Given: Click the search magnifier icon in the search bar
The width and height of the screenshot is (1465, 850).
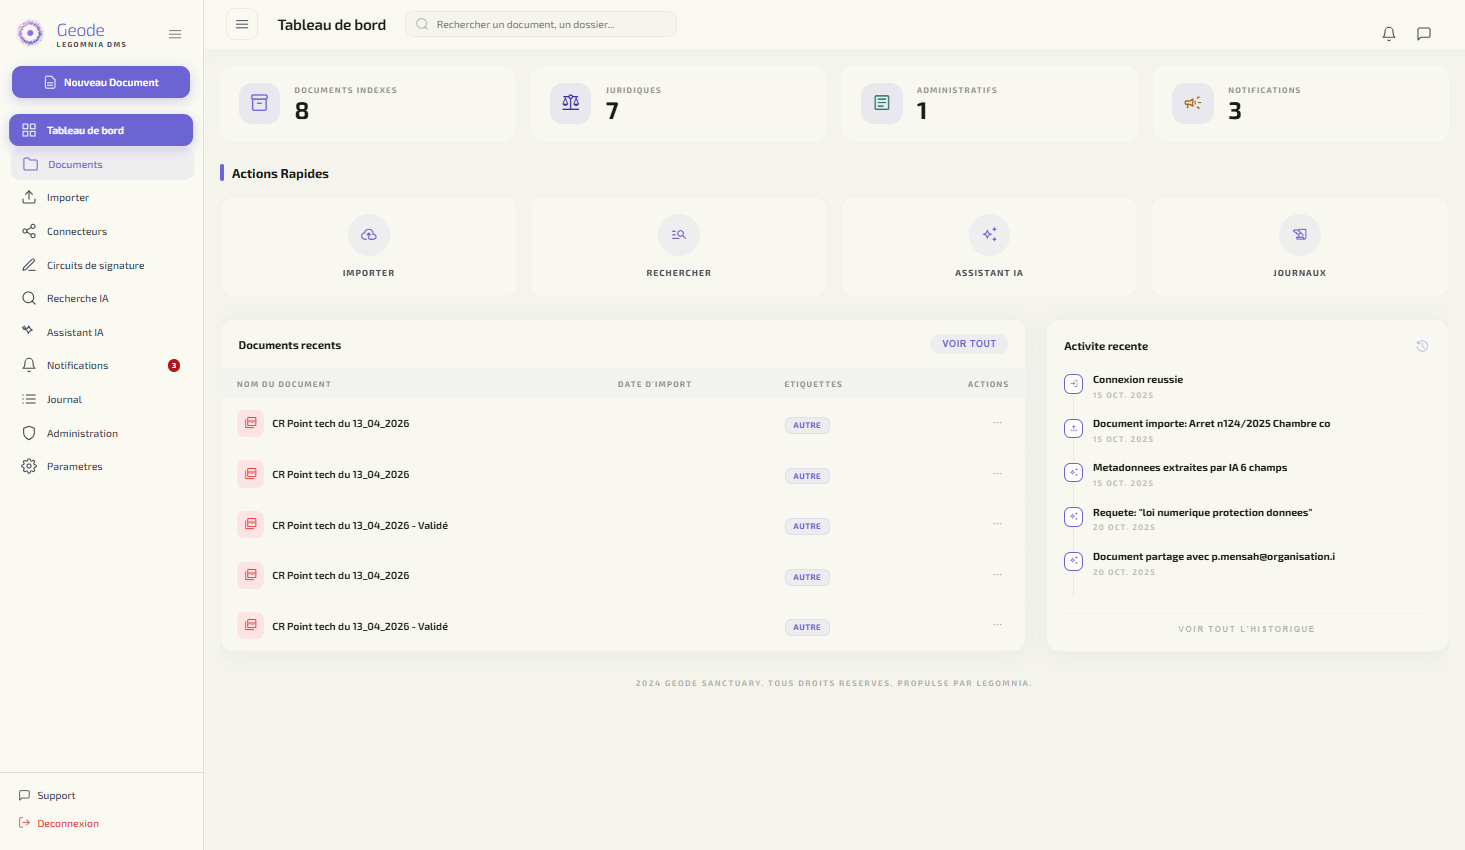Looking at the screenshot, I should 423,24.
